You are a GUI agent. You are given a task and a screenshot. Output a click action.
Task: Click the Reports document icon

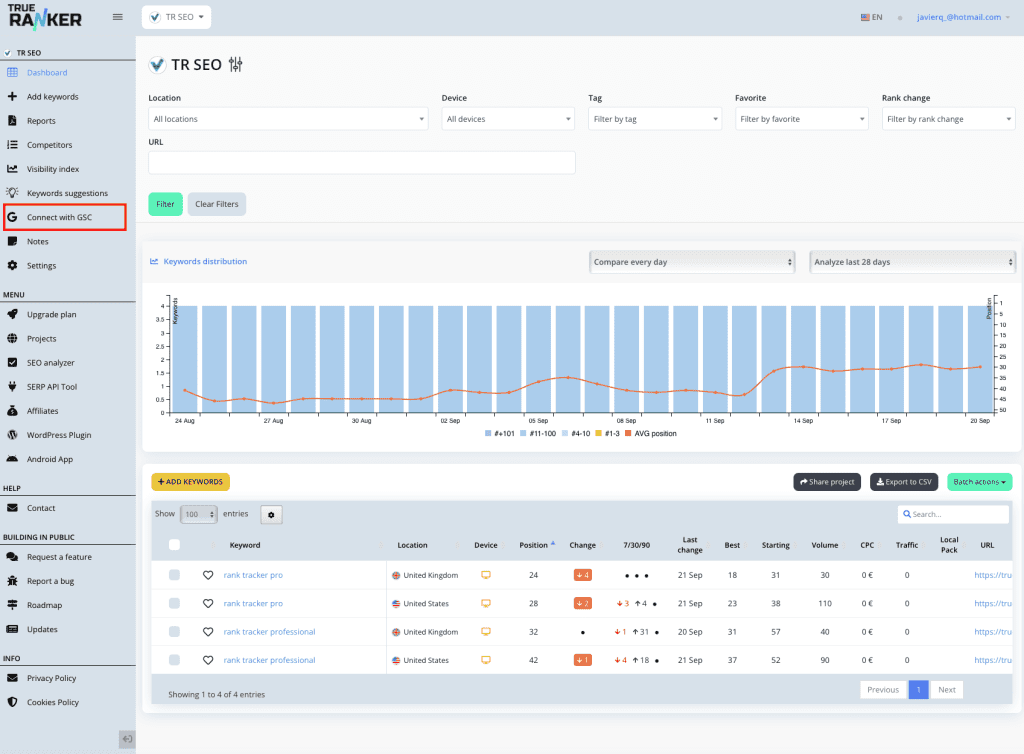point(12,121)
